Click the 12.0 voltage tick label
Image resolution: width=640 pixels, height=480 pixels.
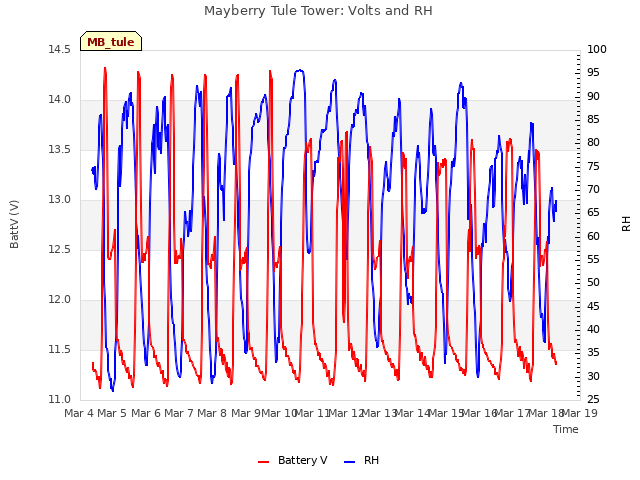pyautogui.click(x=59, y=300)
